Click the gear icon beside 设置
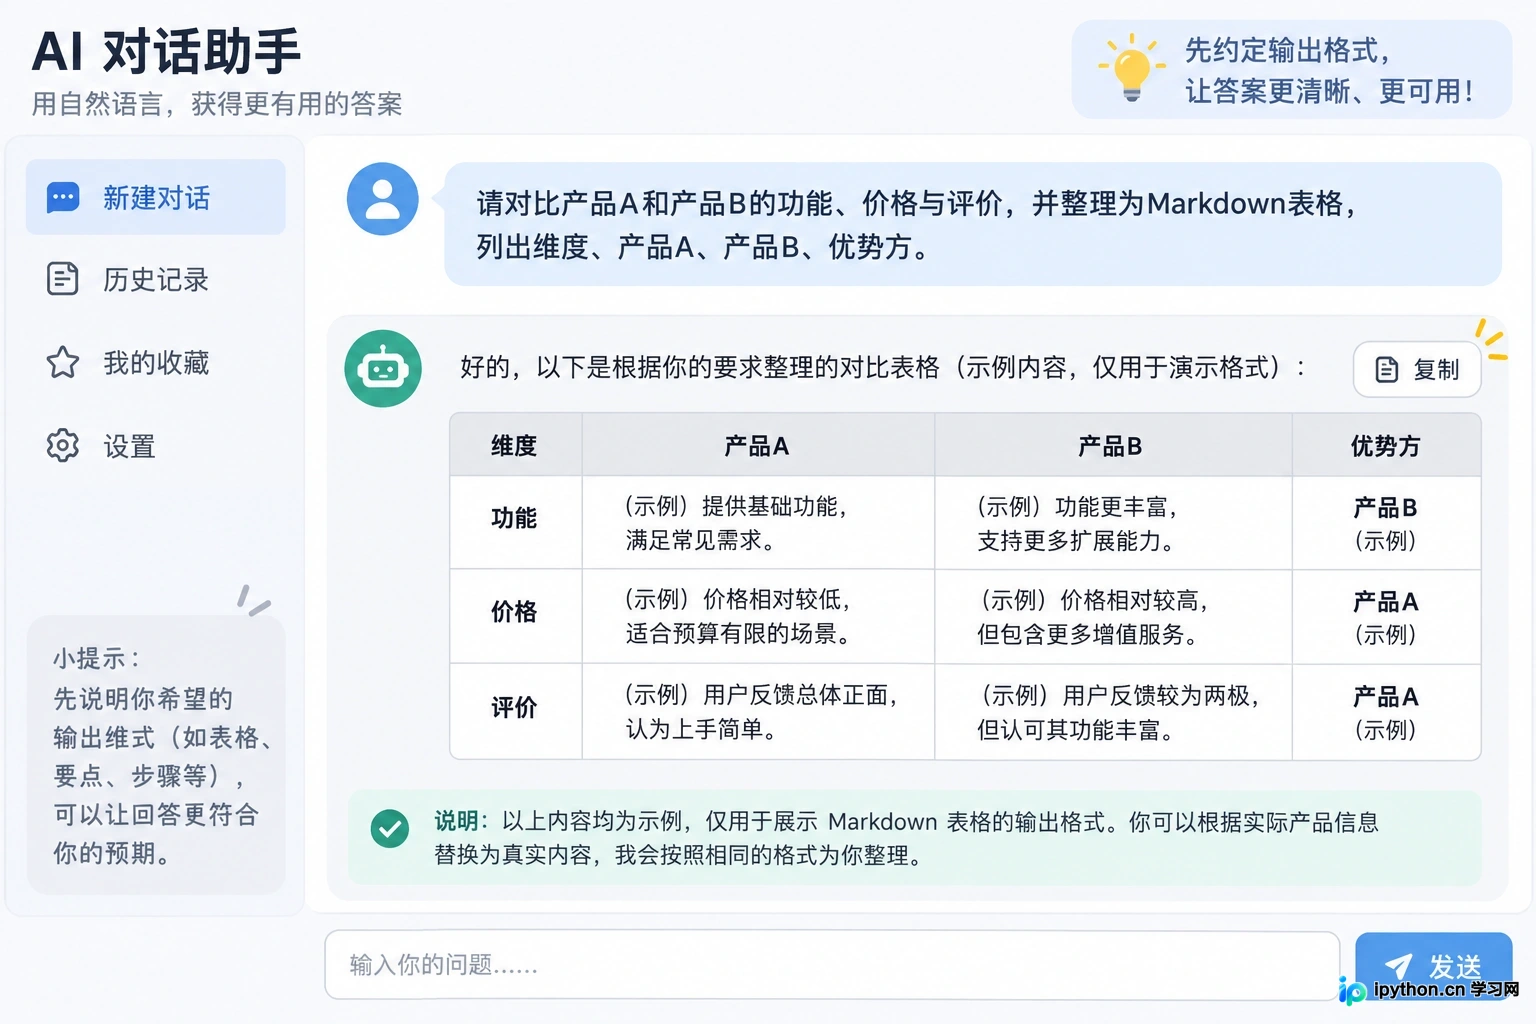This screenshot has height=1024, width=1536. [x=63, y=445]
